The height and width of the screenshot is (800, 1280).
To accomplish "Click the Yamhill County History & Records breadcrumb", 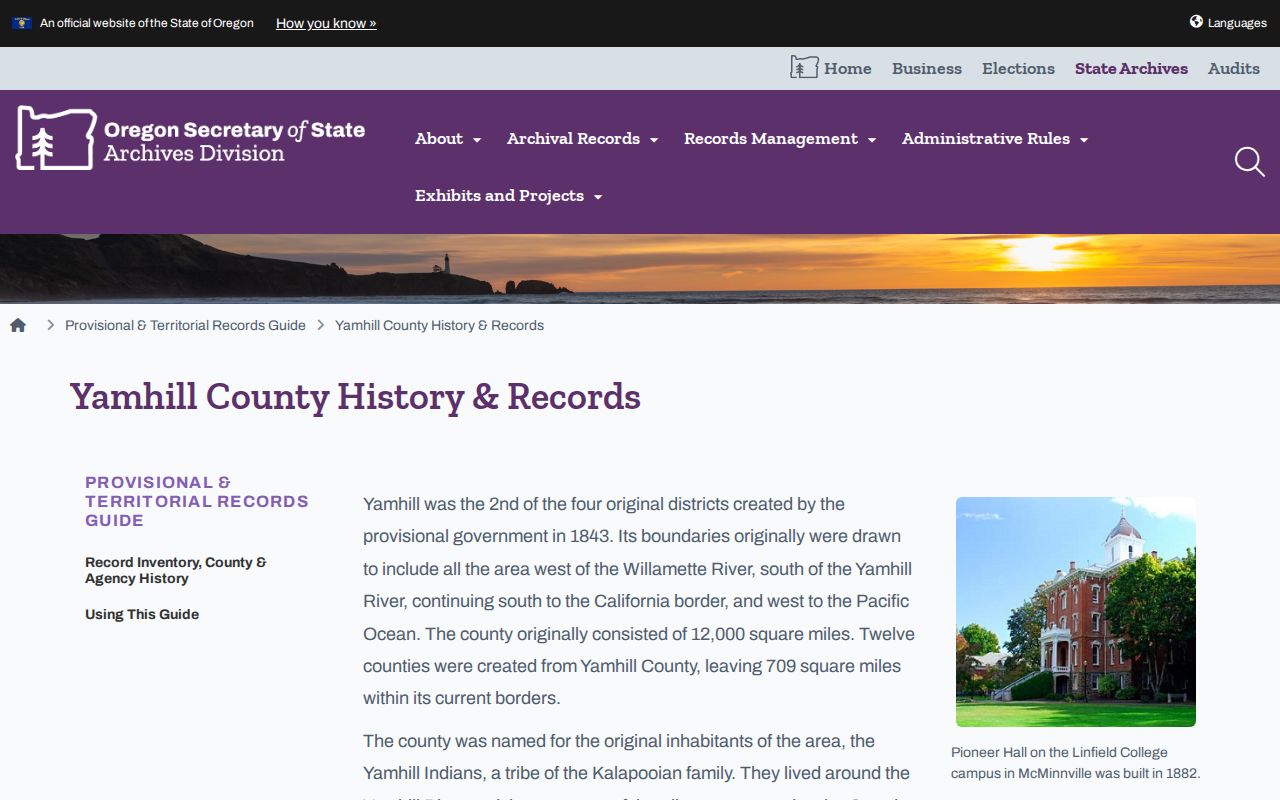I will coord(439,325).
